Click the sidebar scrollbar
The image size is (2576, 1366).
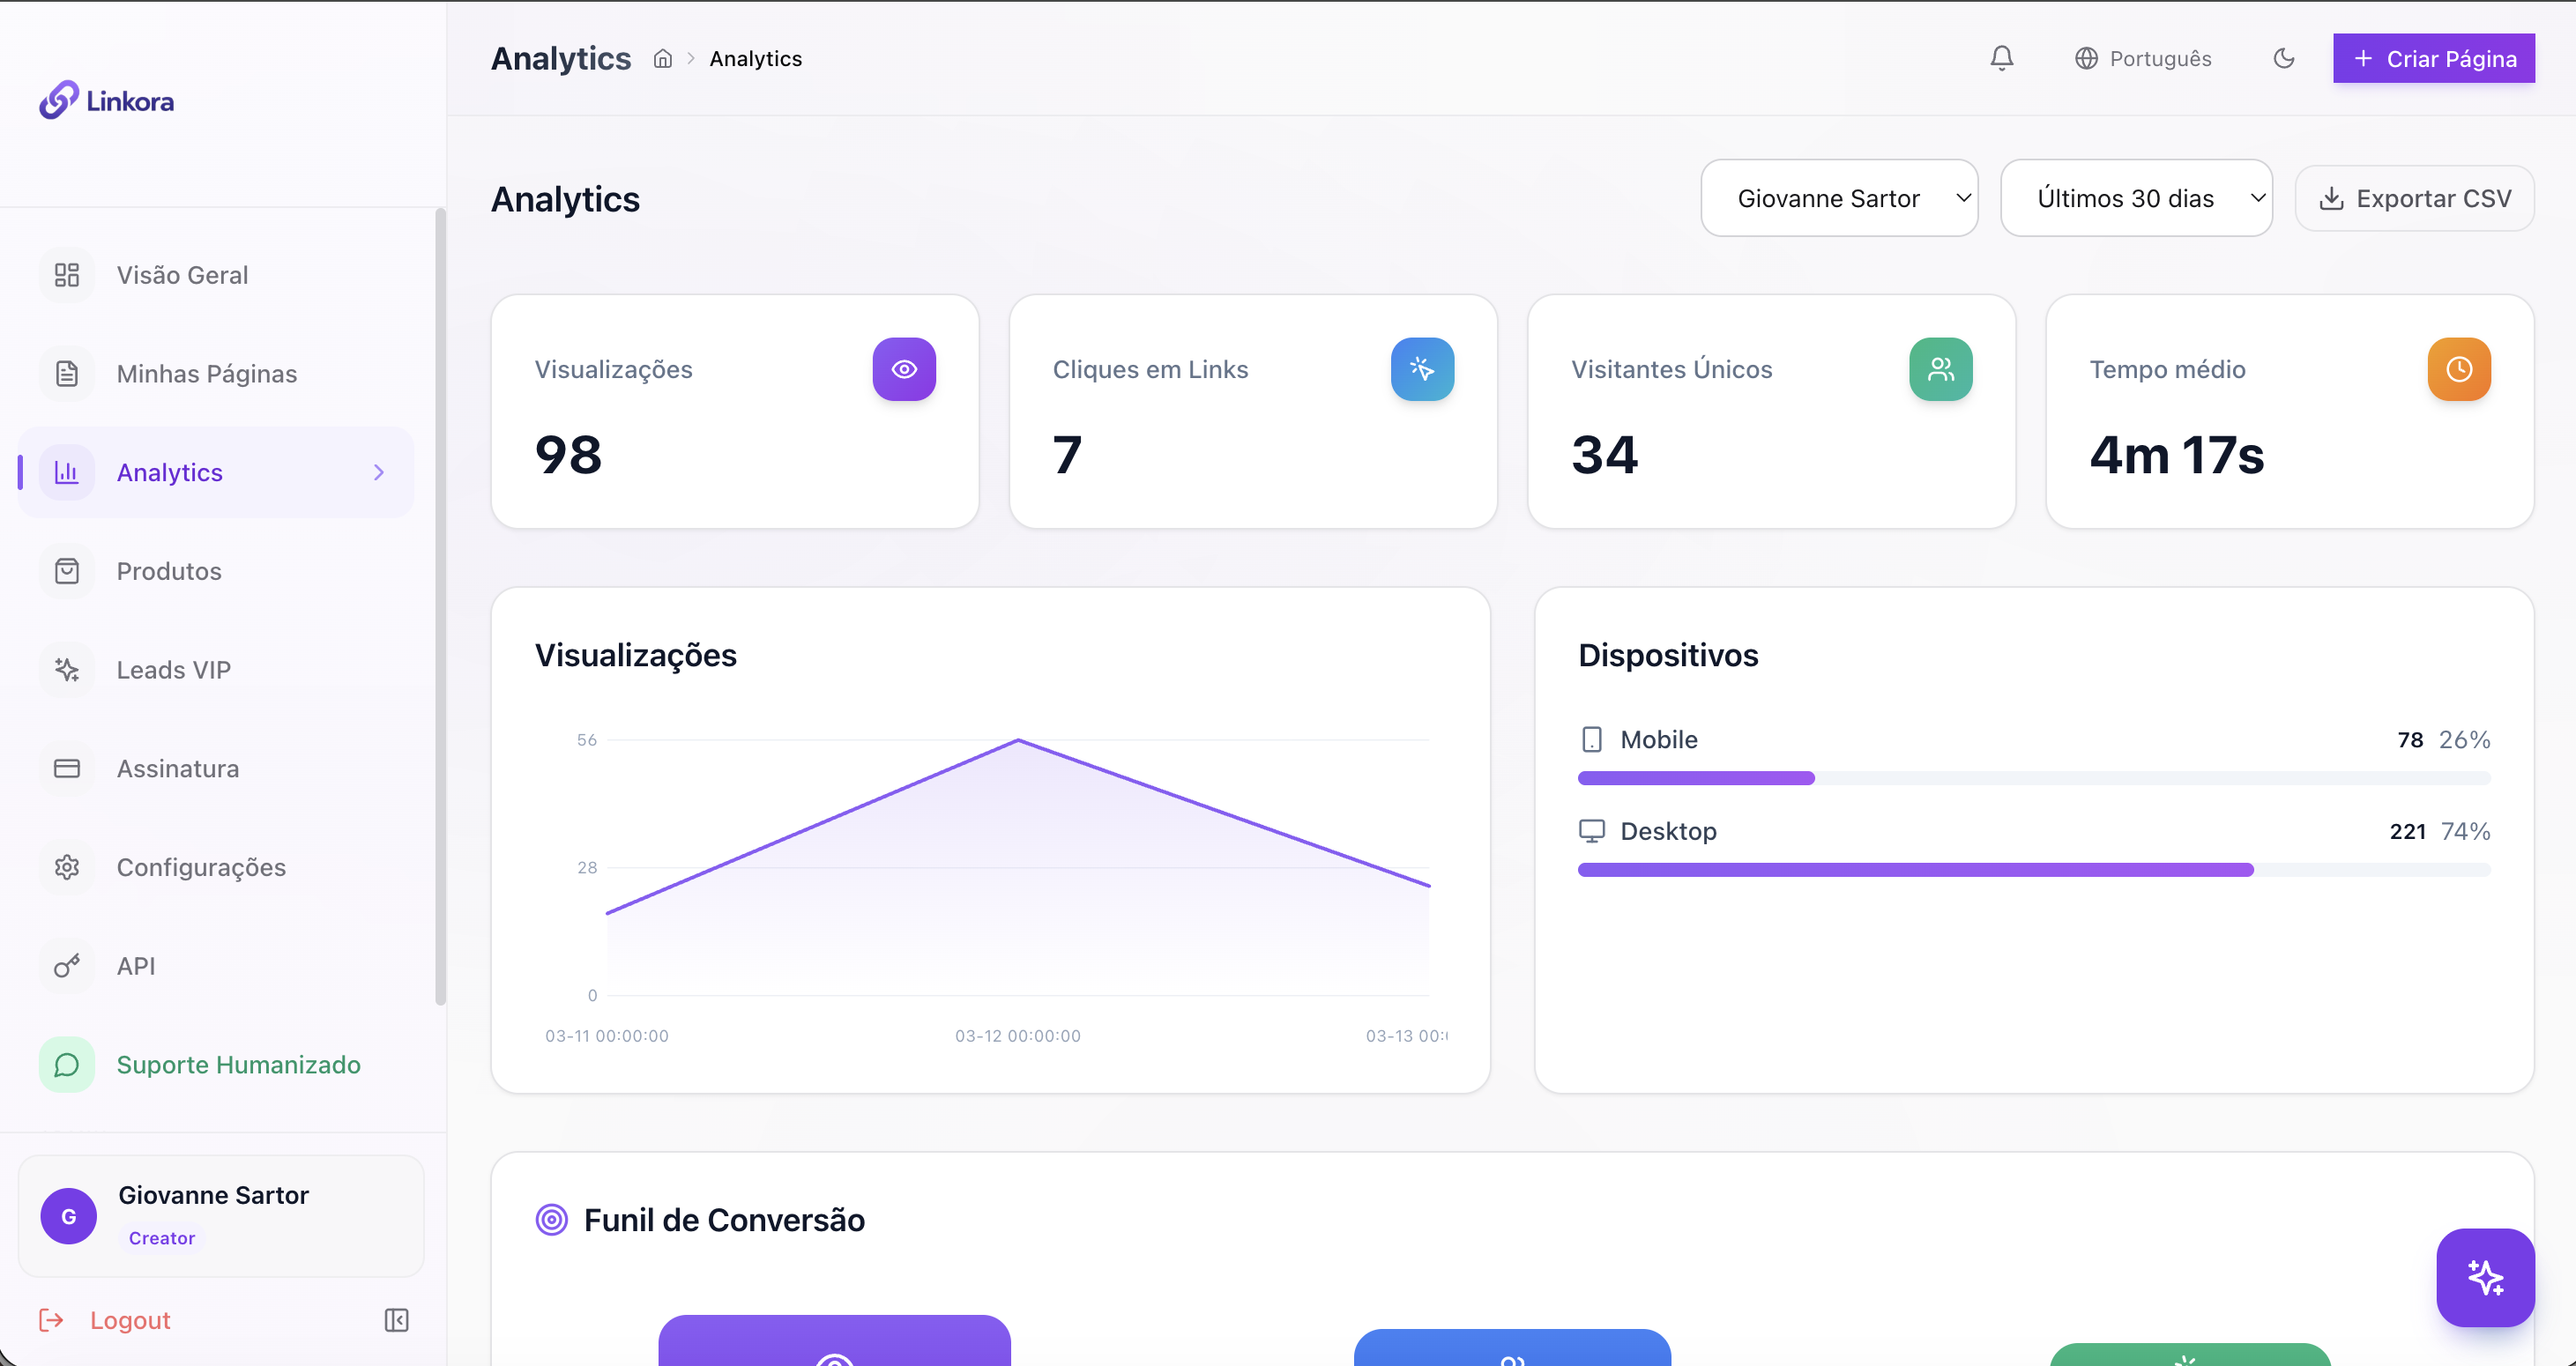(440, 607)
